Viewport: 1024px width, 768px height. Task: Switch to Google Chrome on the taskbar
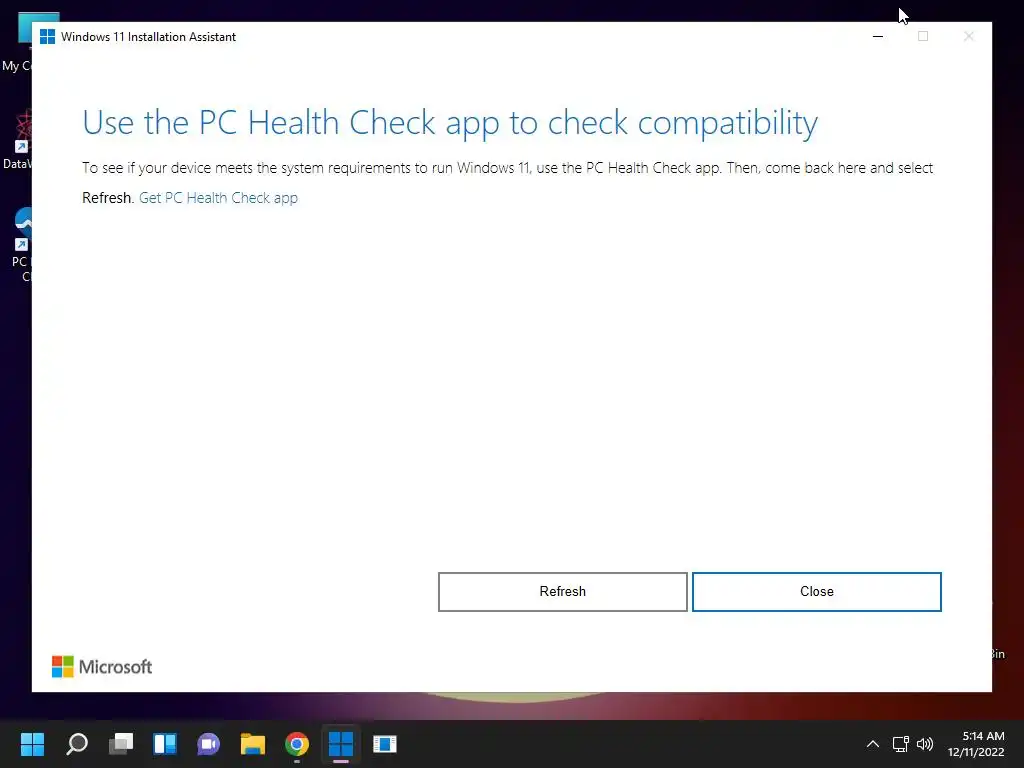pos(296,744)
